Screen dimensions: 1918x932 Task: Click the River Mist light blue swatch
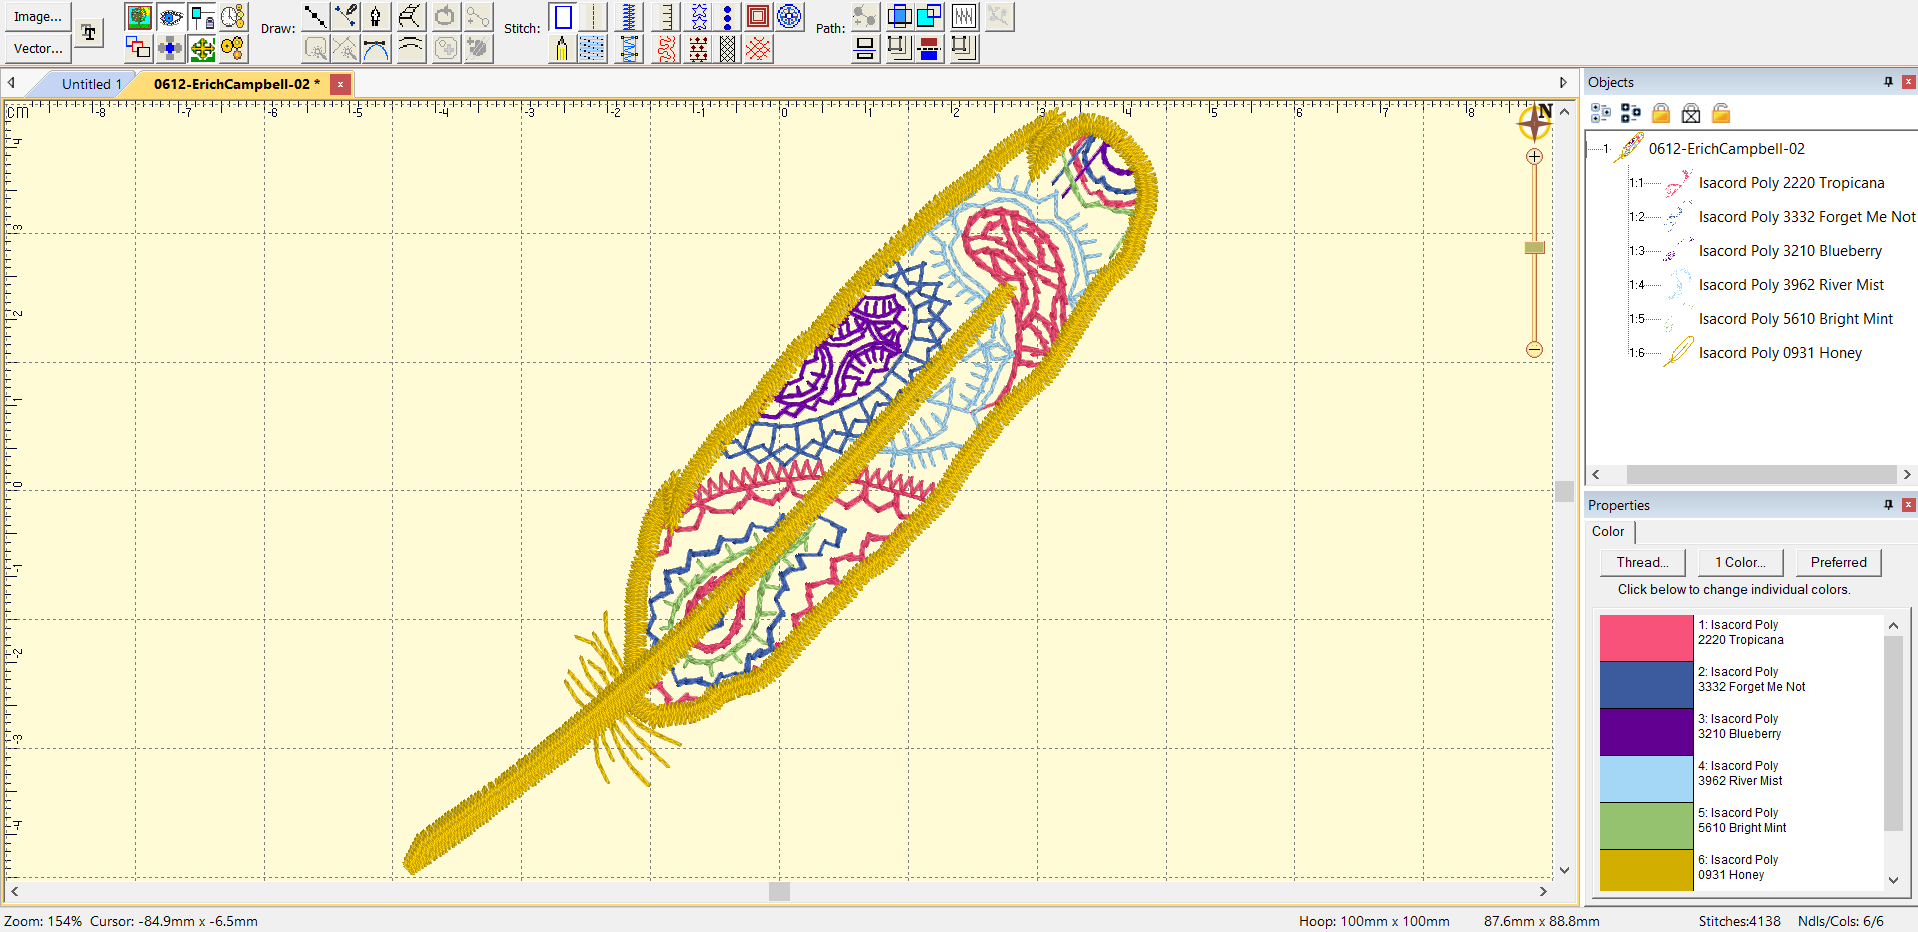(x=1645, y=779)
